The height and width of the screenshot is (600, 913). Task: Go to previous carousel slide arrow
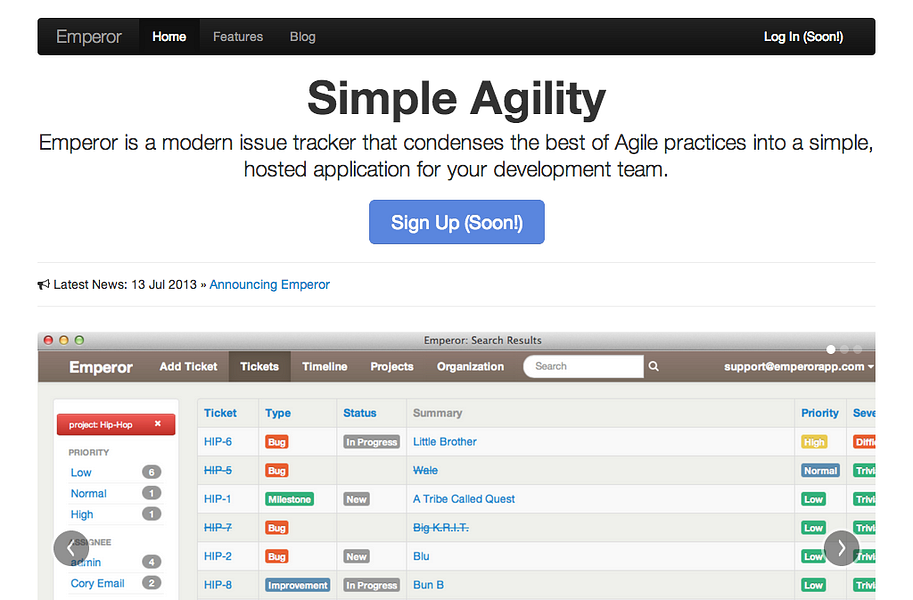coord(71,548)
